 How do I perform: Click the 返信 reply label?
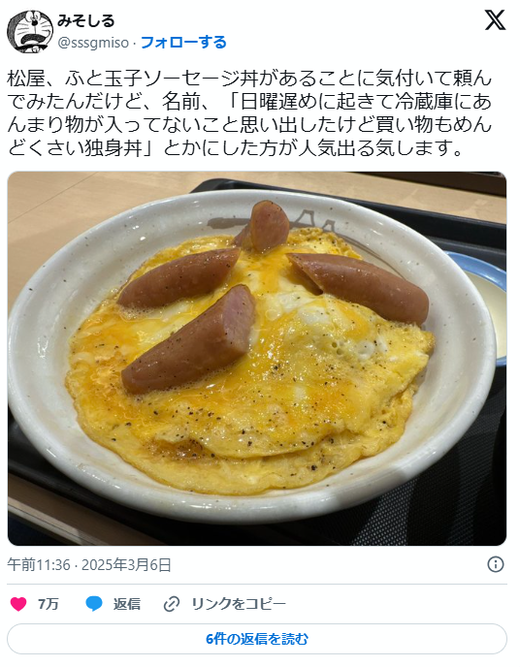126,604
